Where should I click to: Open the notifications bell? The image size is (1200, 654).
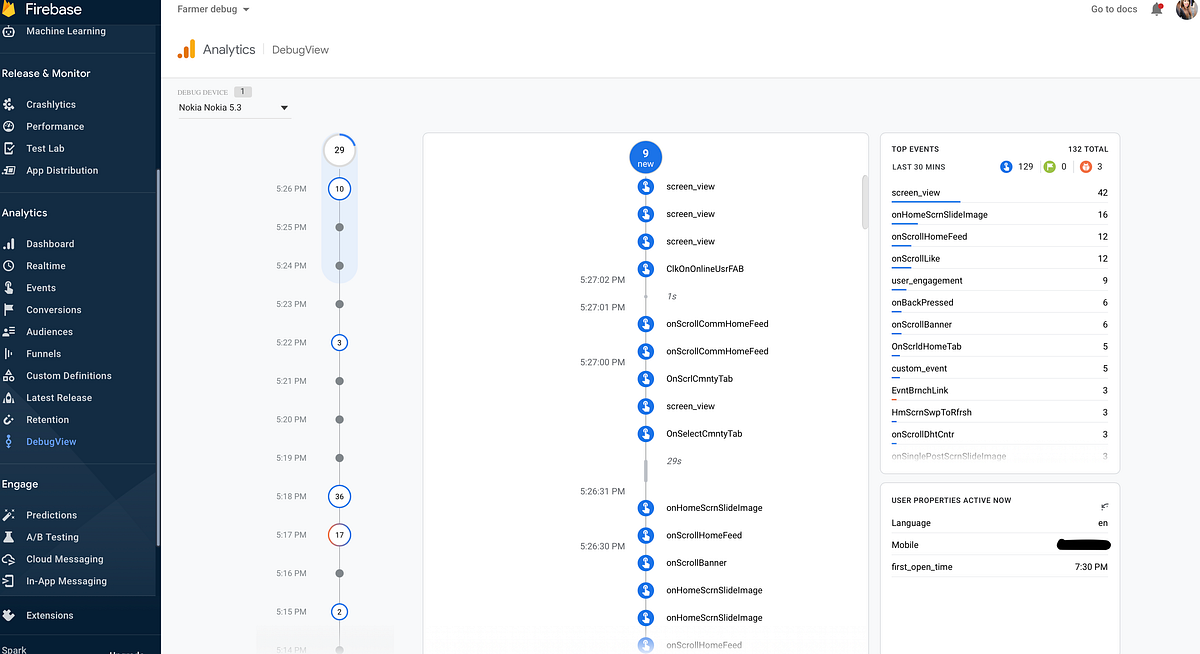point(1157,9)
